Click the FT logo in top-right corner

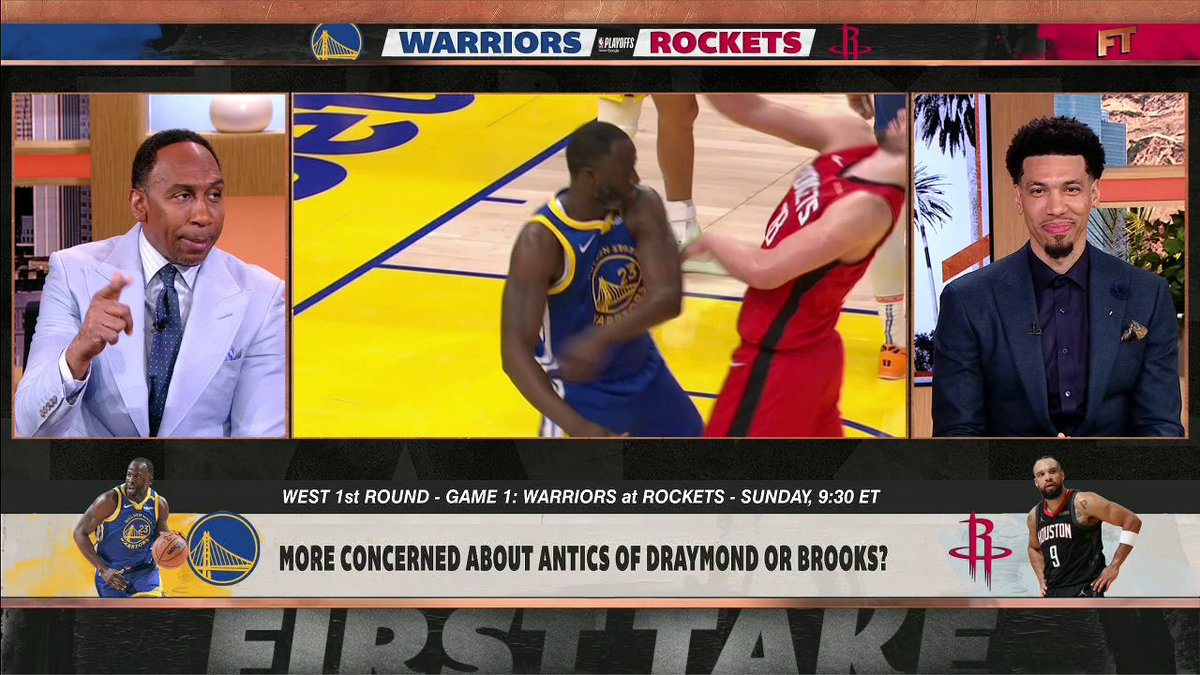click(x=1116, y=41)
